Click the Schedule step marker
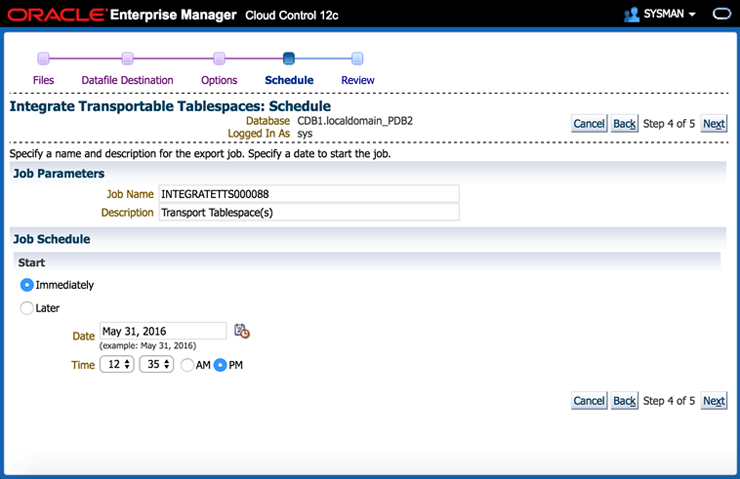740x479 pixels. coord(289,59)
